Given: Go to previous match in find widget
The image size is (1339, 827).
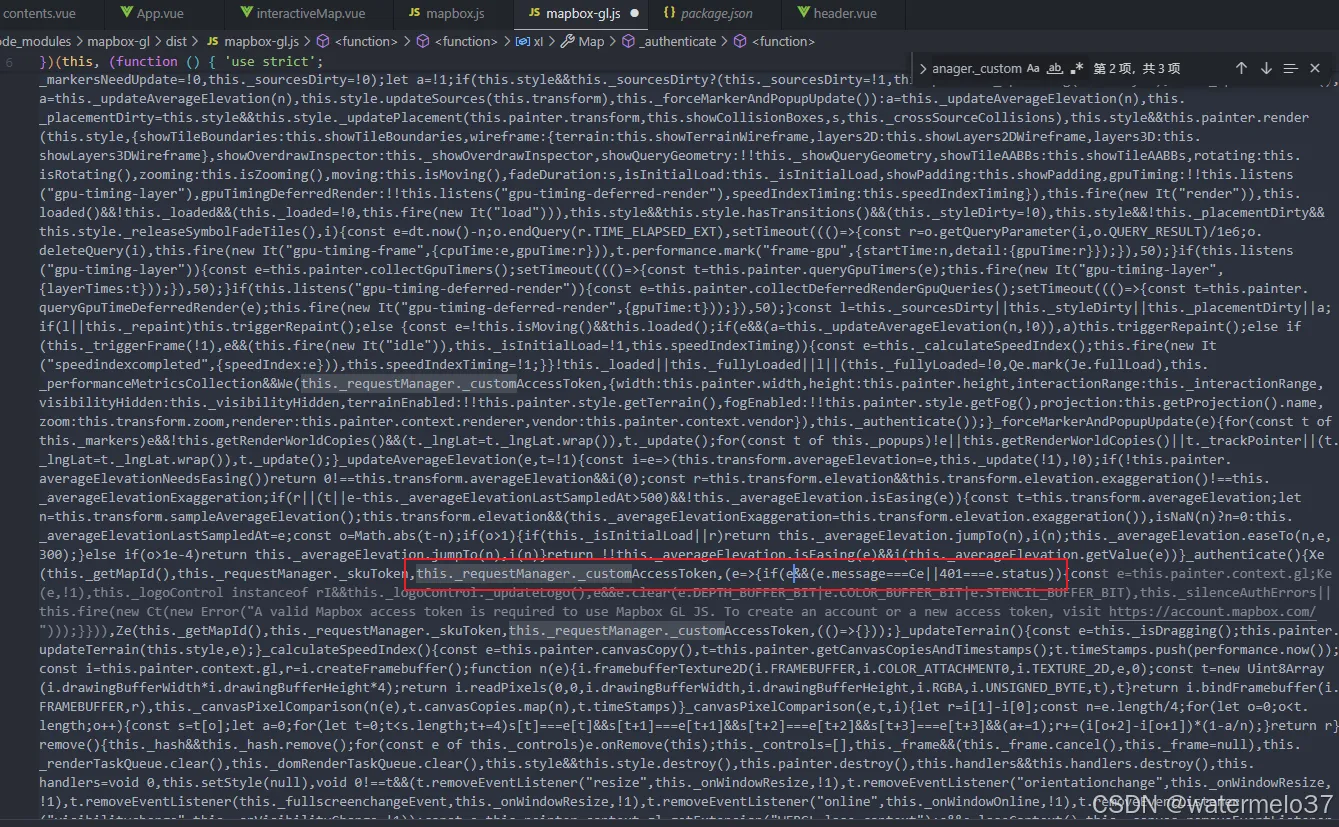Looking at the screenshot, I should pos(1241,68).
